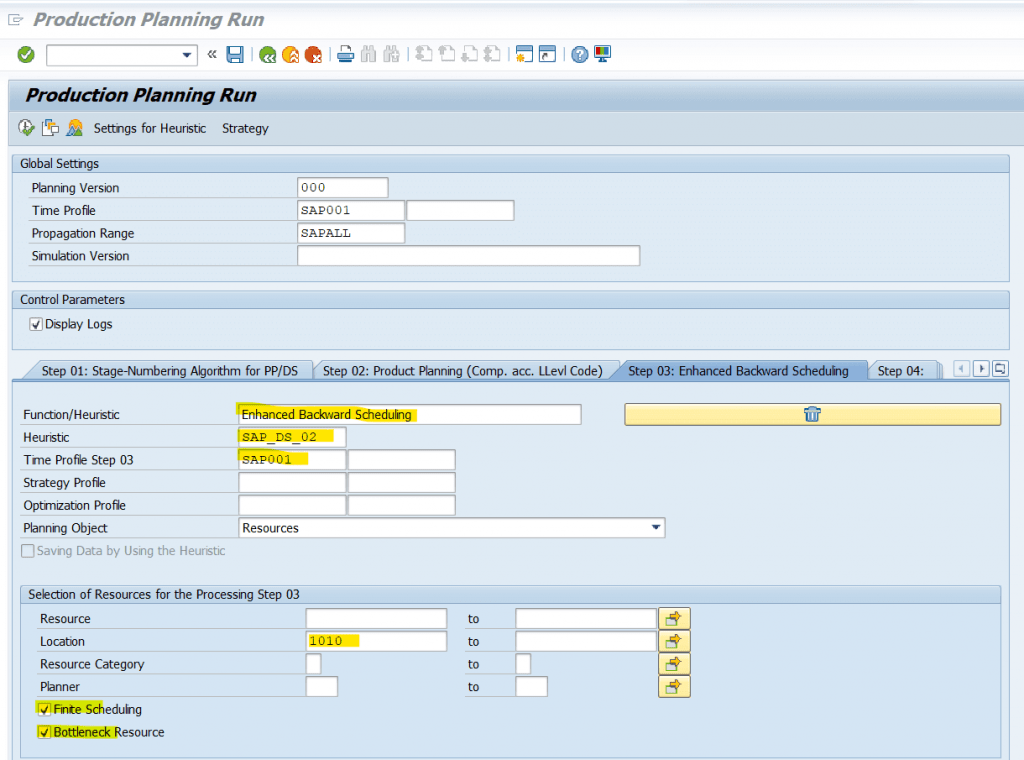1024x760 pixels.
Task: Switch to Step 04 tab
Action: (901, 371)
